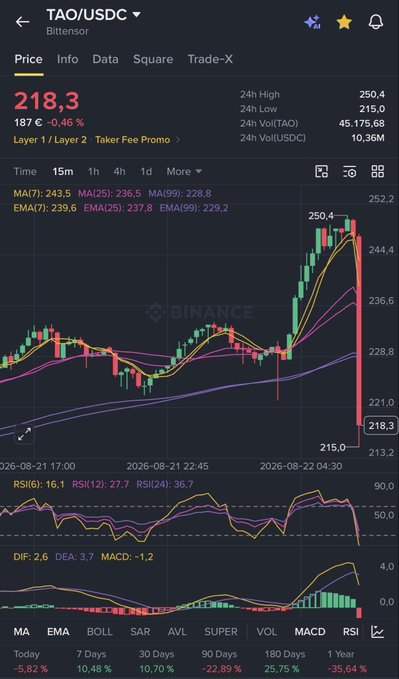Click the DEA: 3,7 legend value
This screenshot has height=679, width=399.
click(75, 557)
